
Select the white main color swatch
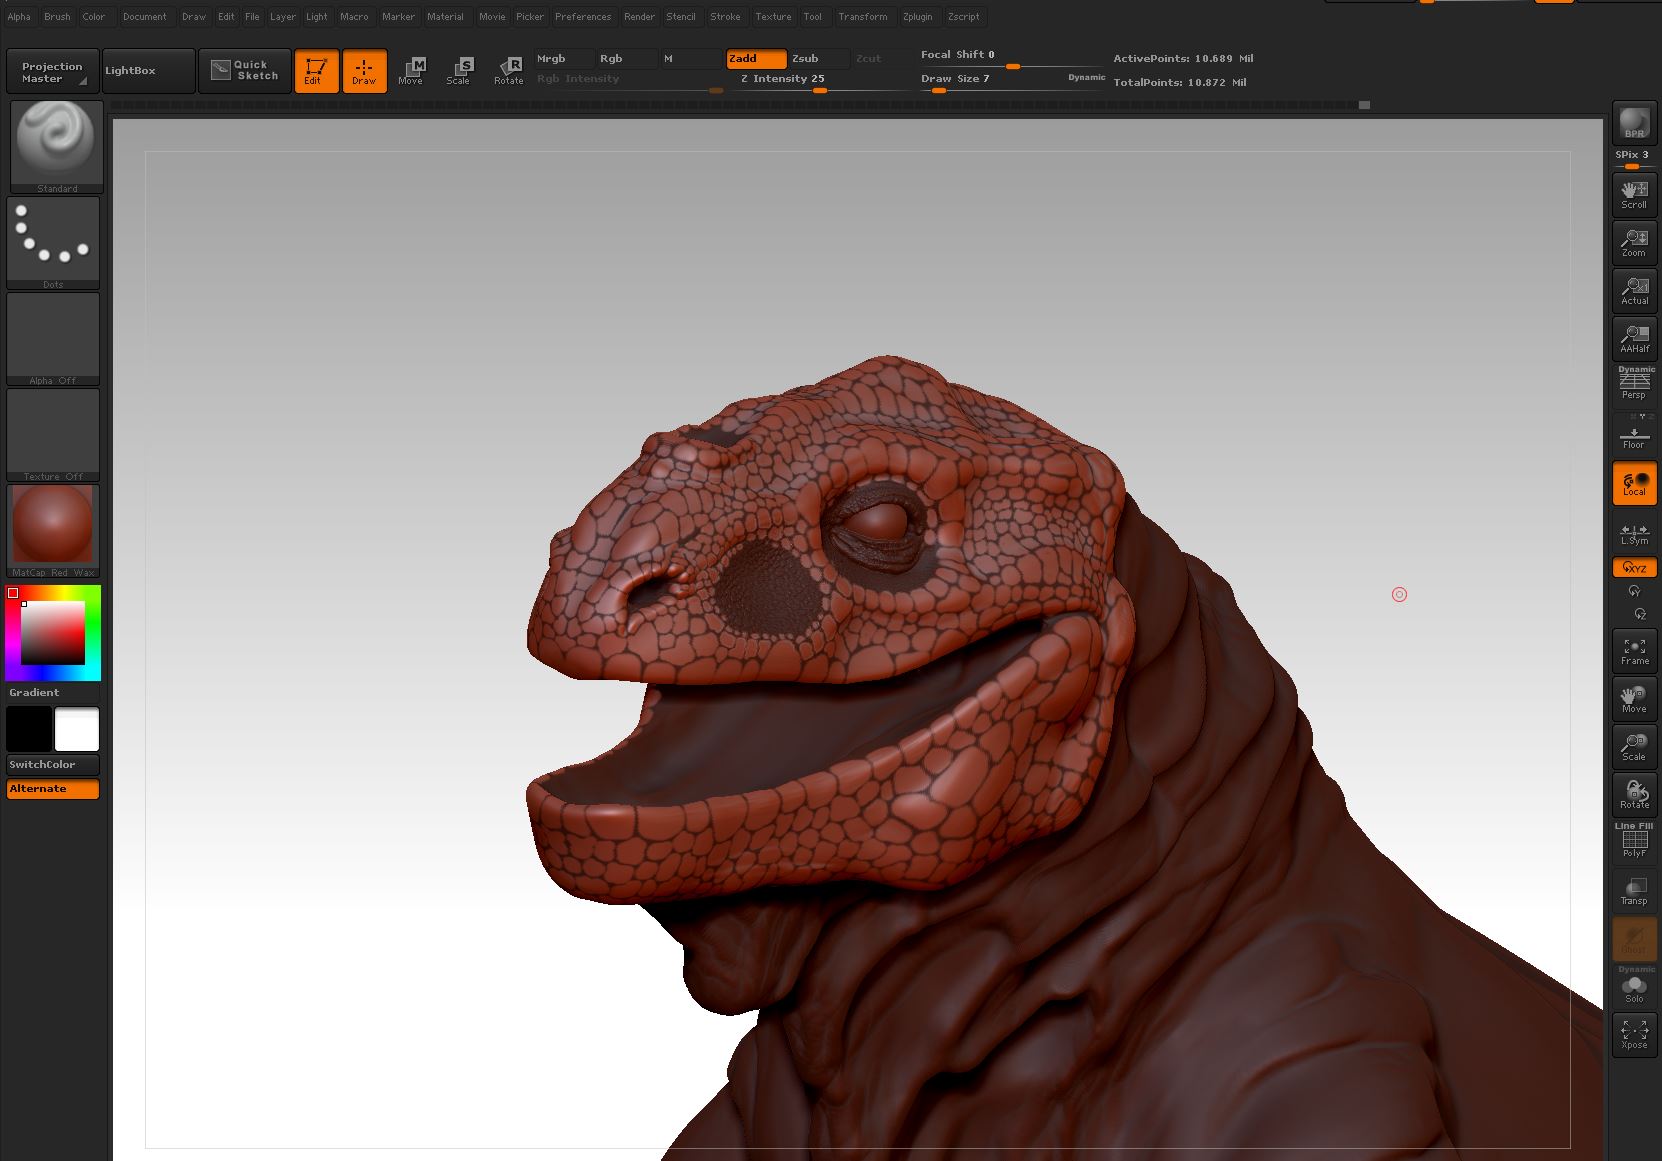(77, 729)
